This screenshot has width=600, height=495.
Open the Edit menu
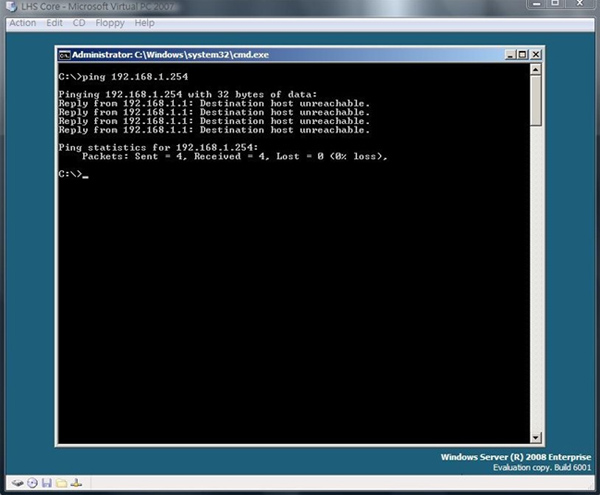point(54,22)
